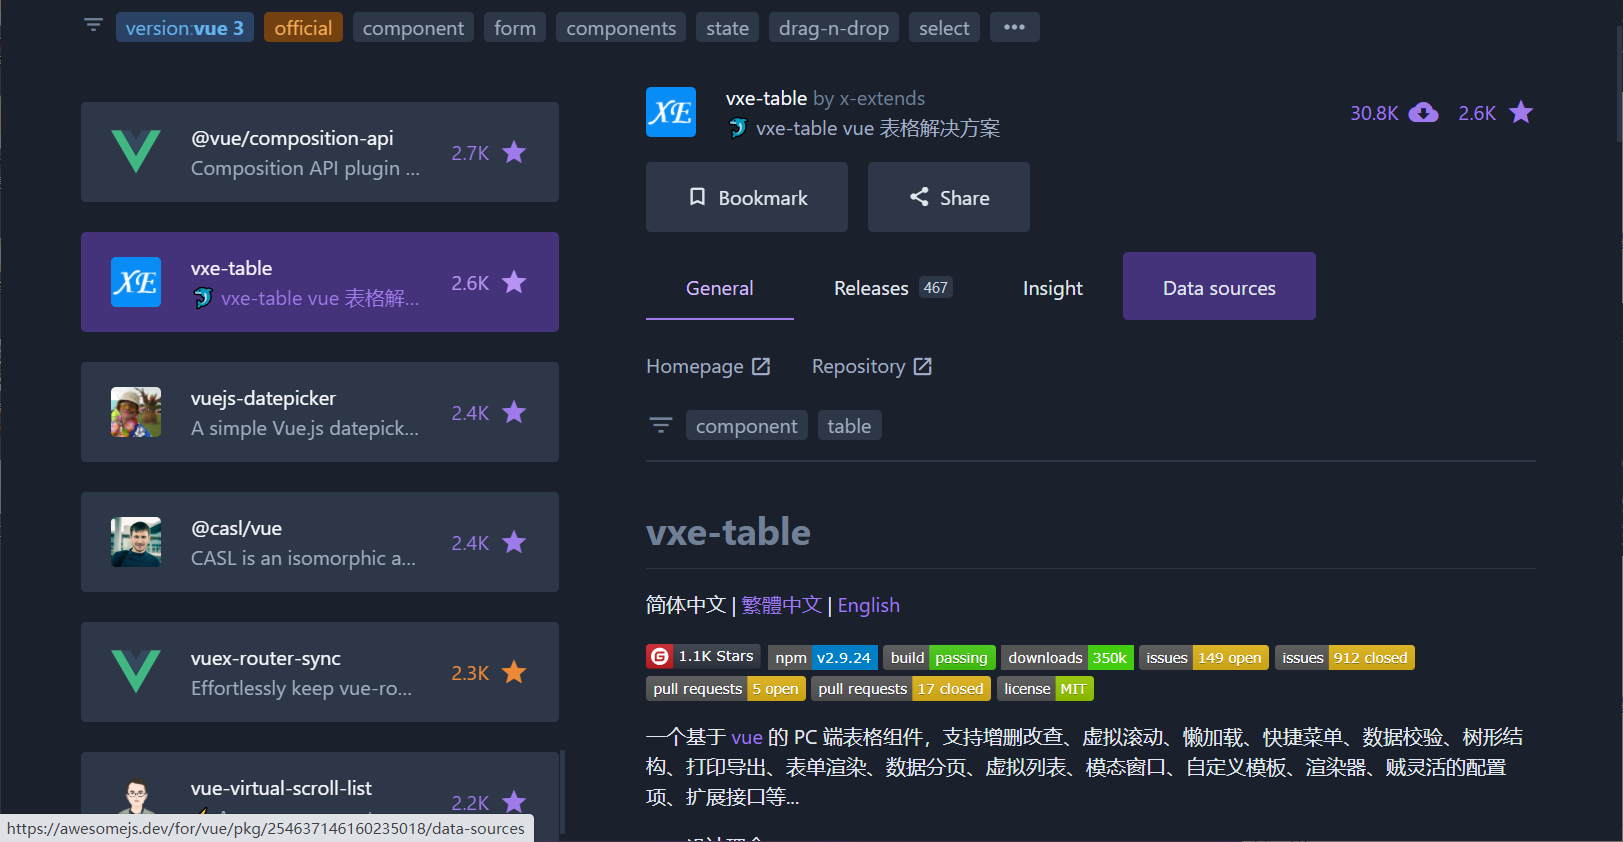Click the star icon on vuejs-datepicker card
The width and height of the screenshot is (1623, 842).
(514, 412)
